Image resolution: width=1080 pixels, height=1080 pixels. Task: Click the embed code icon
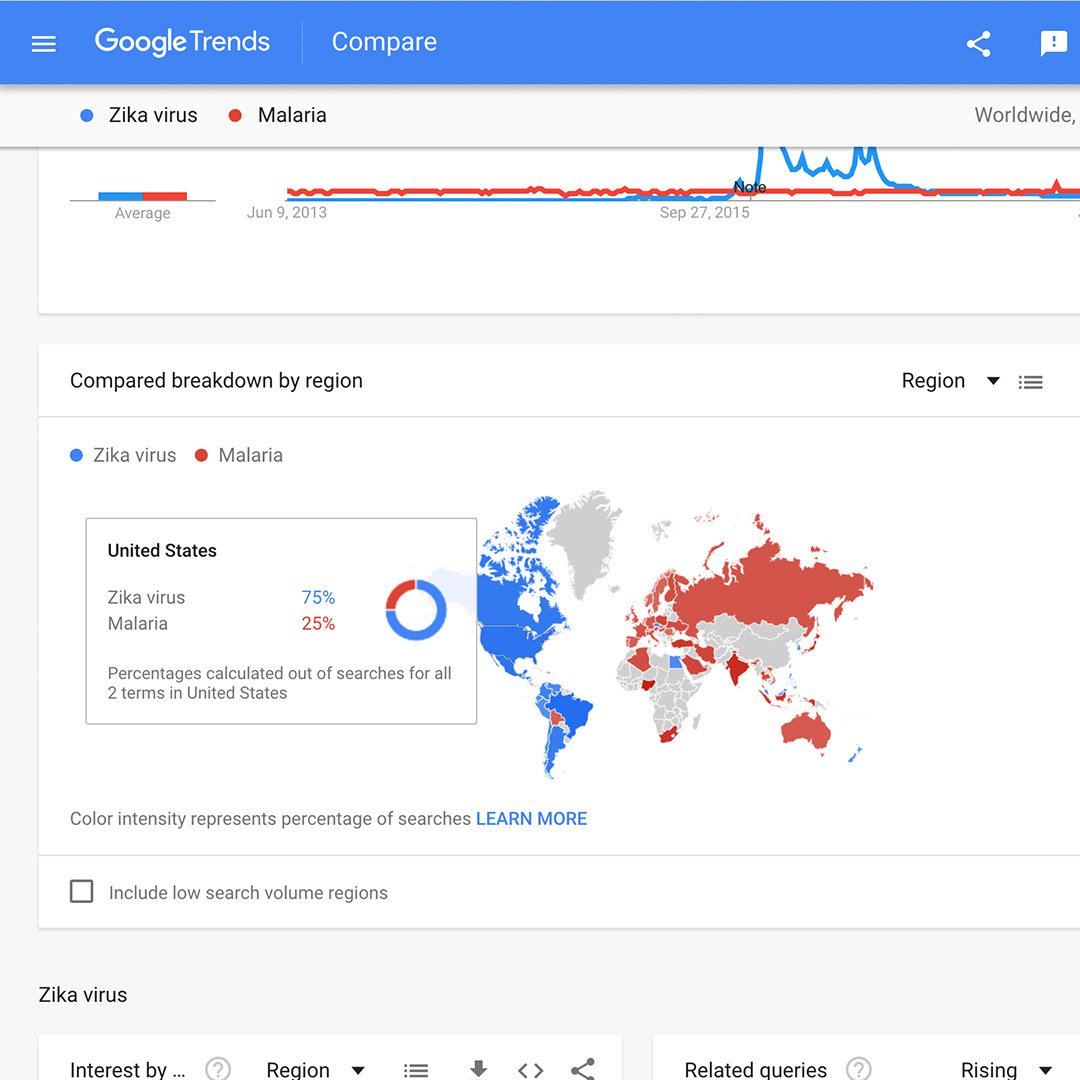[530, 1069]
